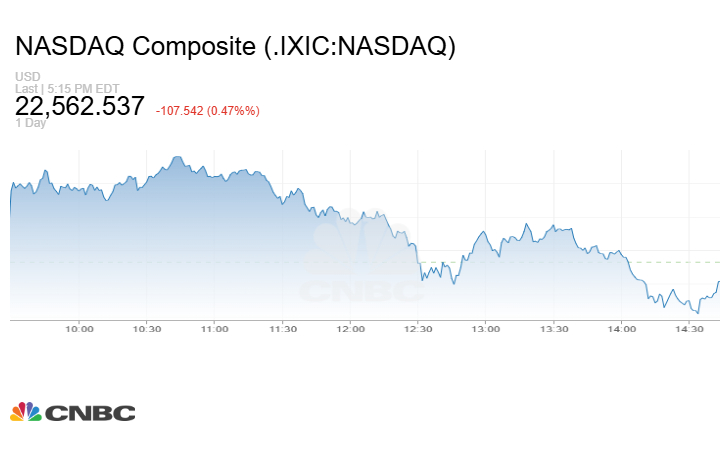Viewport: 720px width, 450px height.
Task: Click the 13:00 time axis label
Action: 486,328
